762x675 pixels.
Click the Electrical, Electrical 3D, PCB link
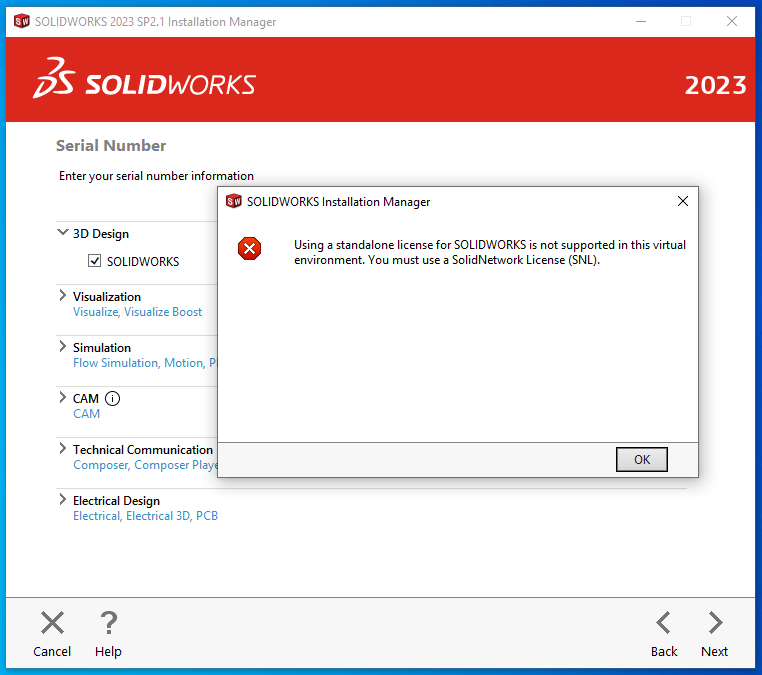click(x=145, y=516)
